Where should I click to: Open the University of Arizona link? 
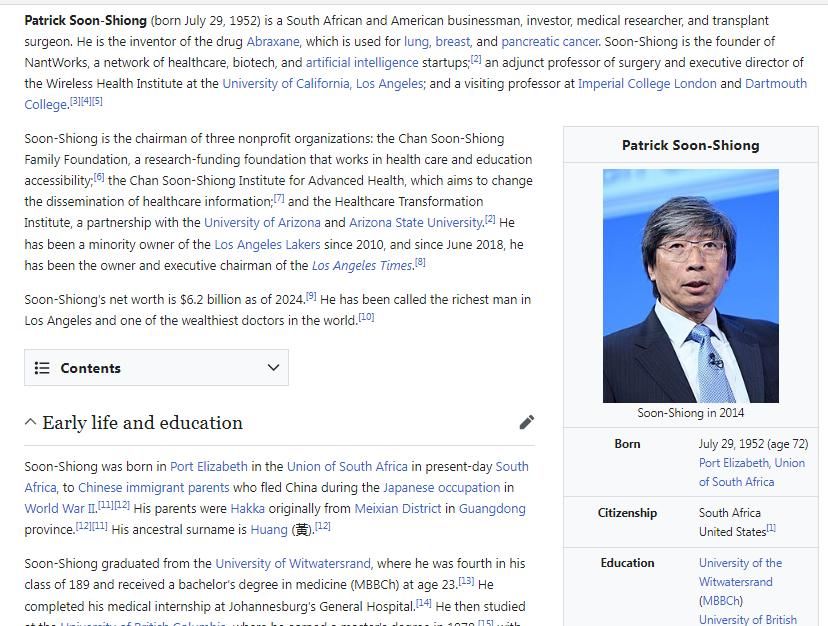coord(262,222)
